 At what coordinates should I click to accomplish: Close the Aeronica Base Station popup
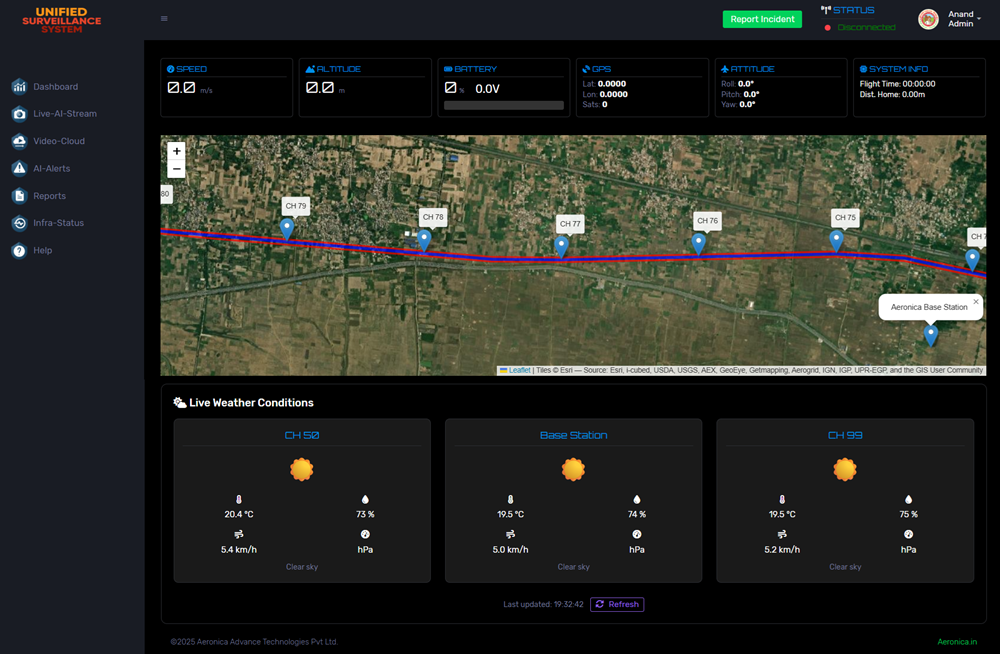[x=976, y=301]
